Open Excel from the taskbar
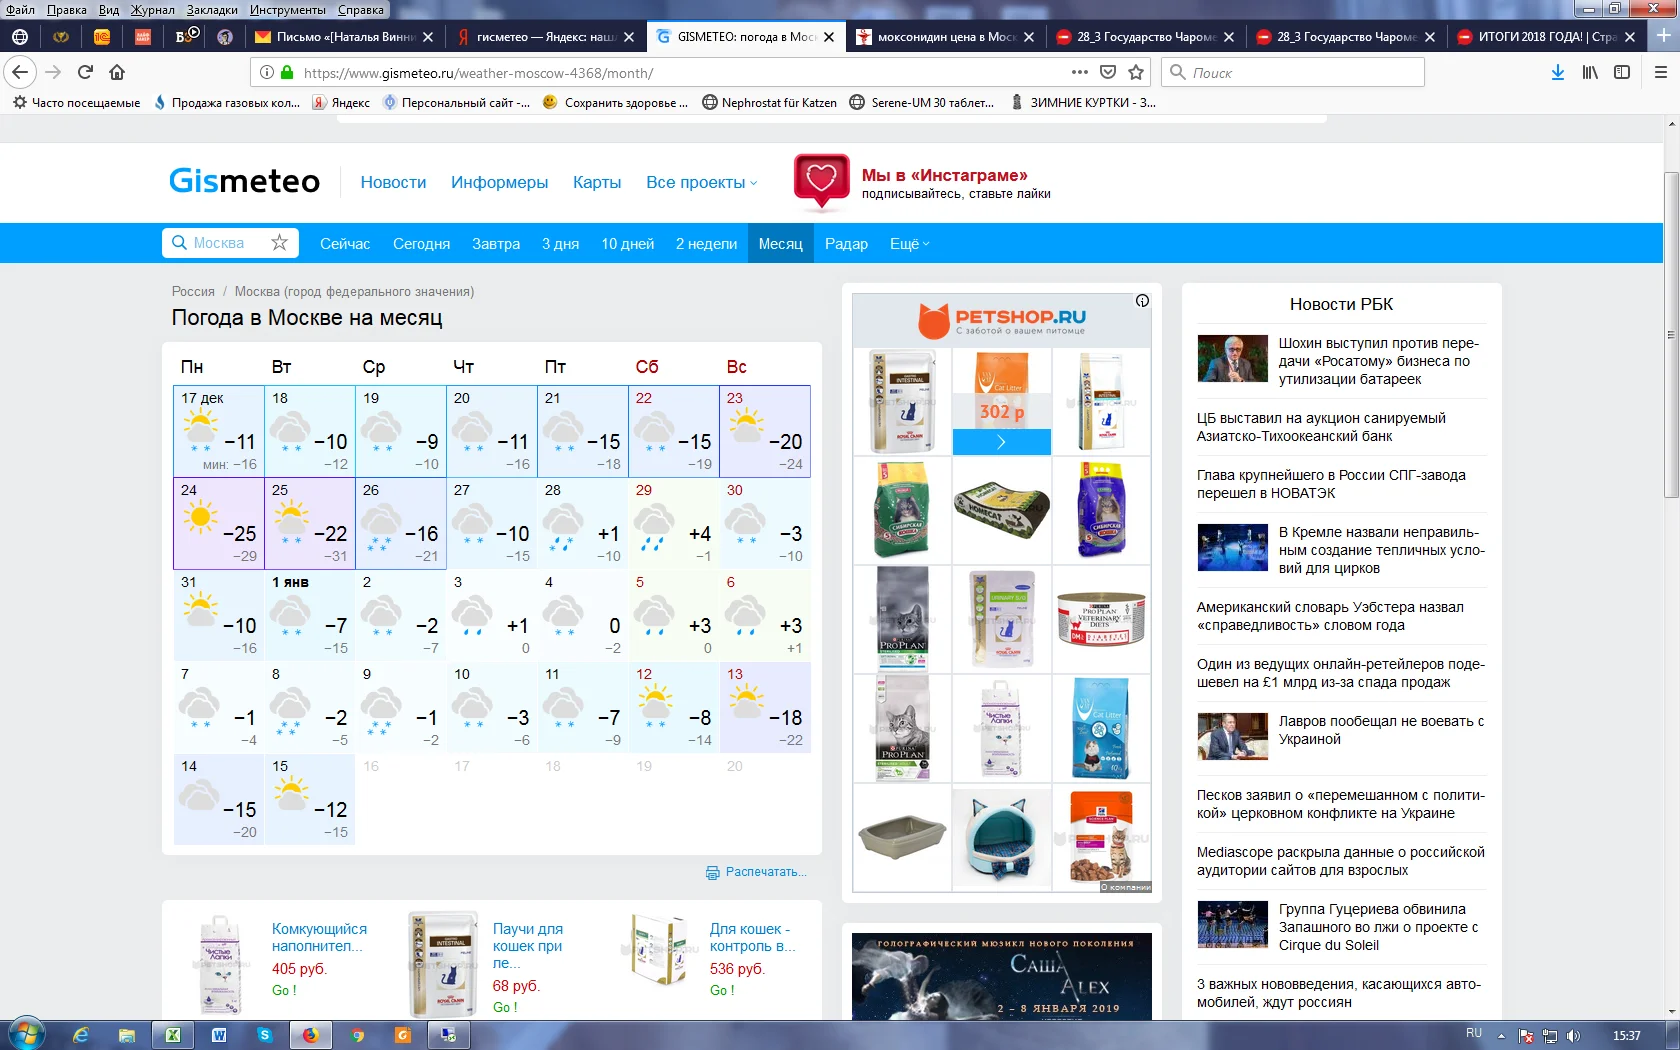Viewport: 1680px width, 1050px height. click(173, 1035)
